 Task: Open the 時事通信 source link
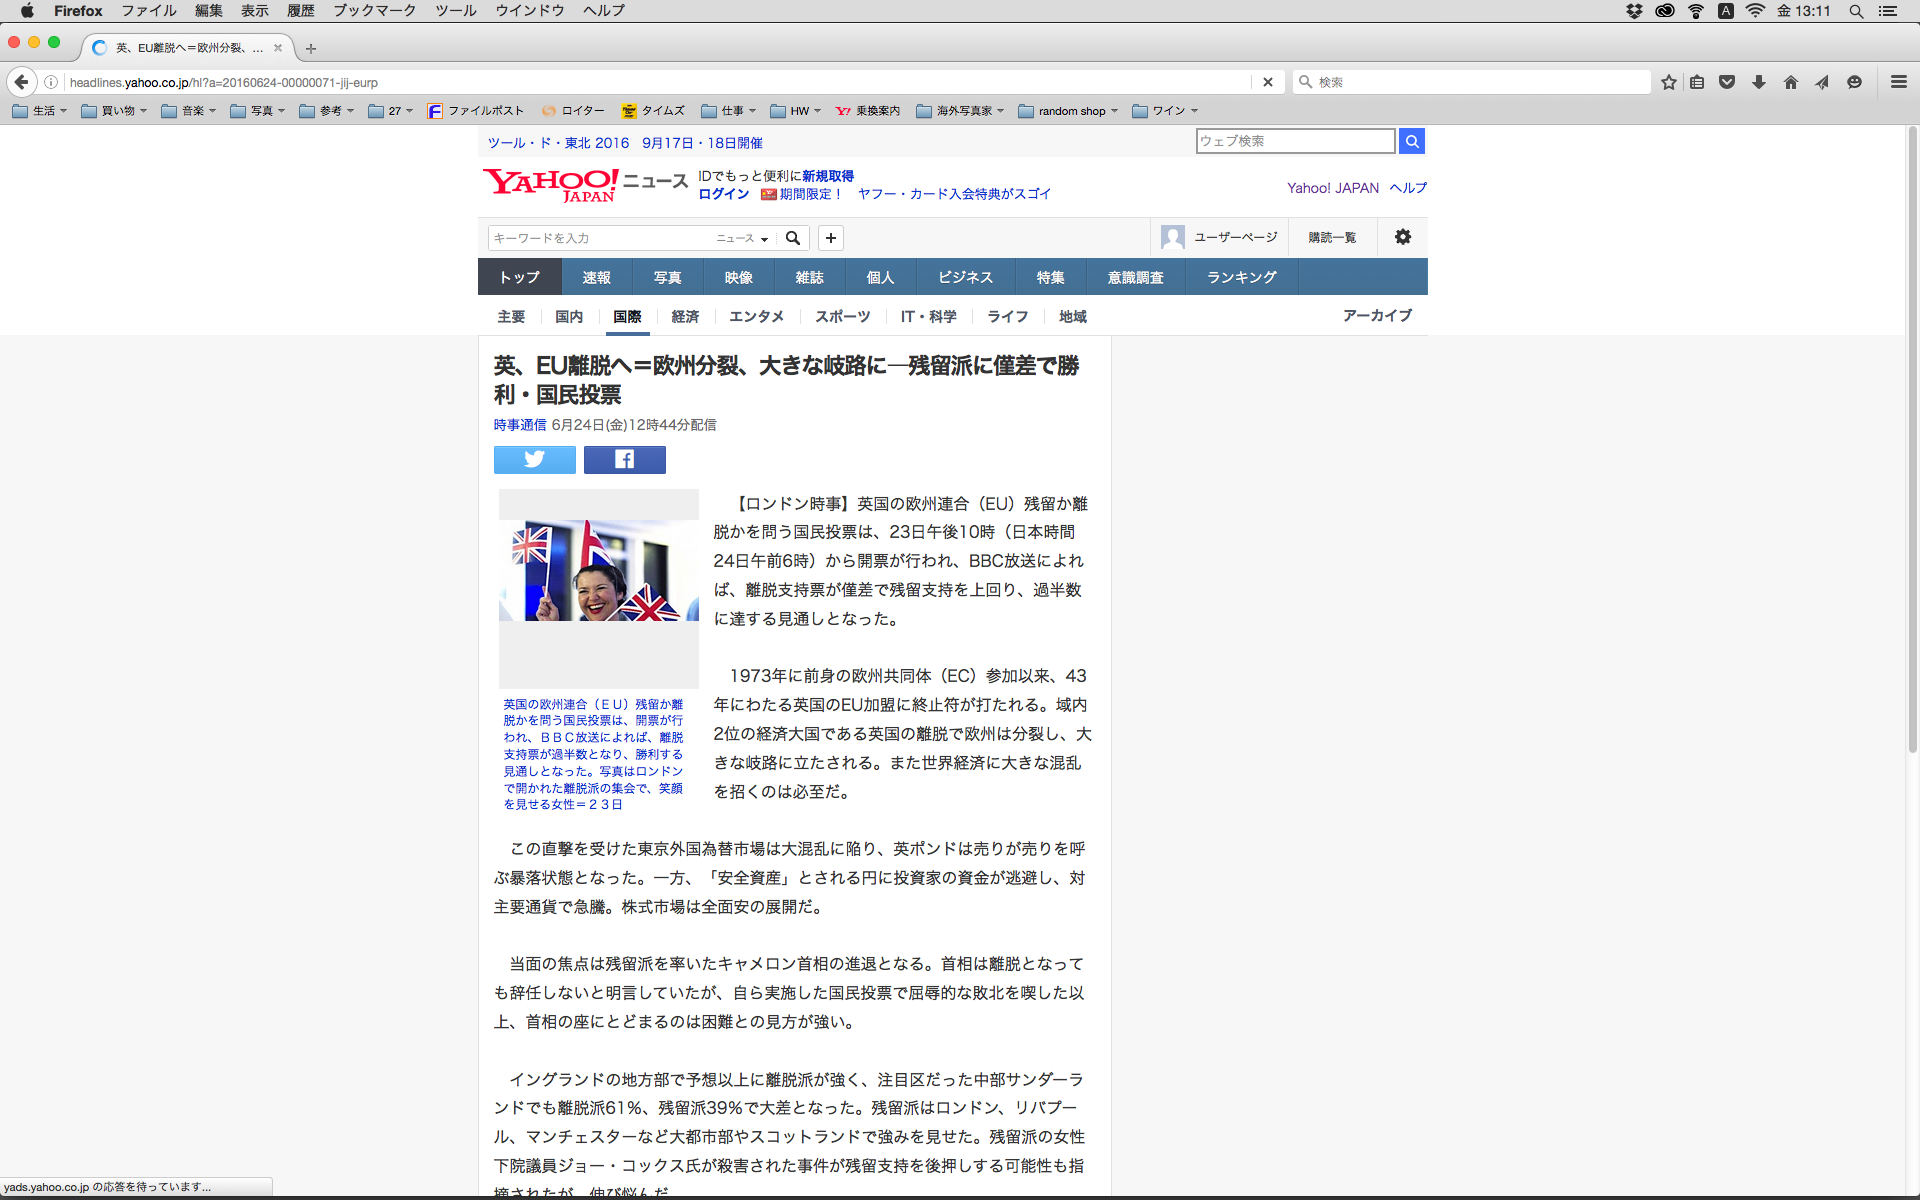click(x=519, y=425)
